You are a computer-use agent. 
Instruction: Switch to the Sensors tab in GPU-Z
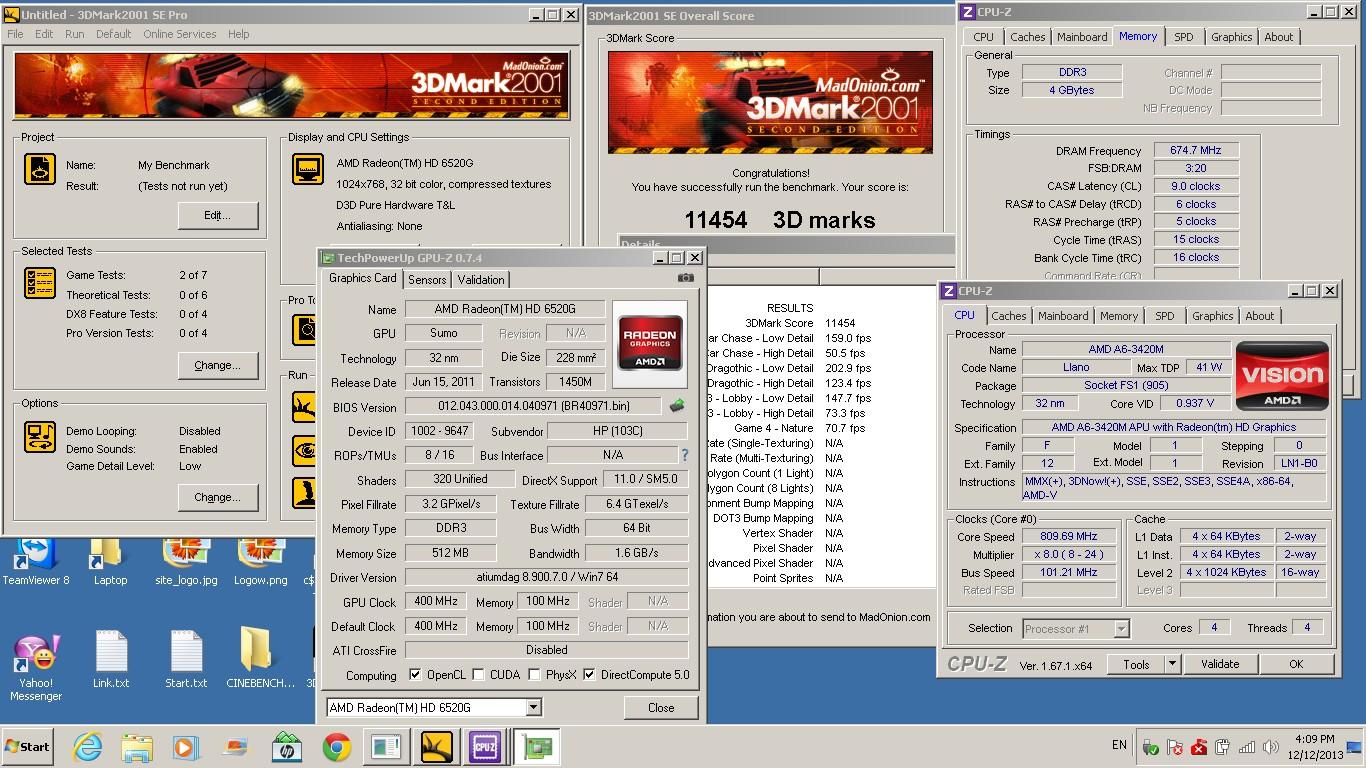pyautogui.click(x=427, y=280)
